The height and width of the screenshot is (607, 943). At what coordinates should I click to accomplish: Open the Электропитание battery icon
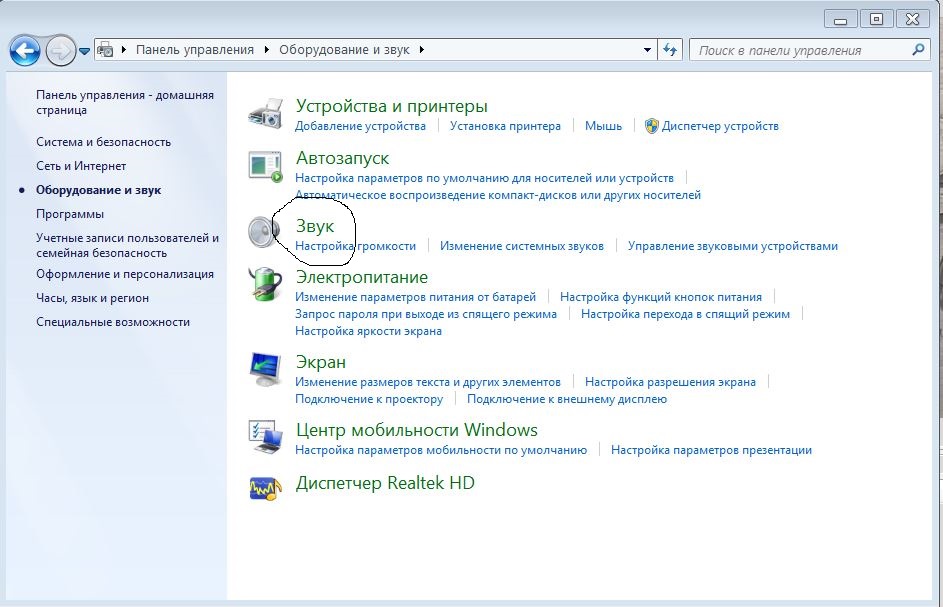coord(265,284)
